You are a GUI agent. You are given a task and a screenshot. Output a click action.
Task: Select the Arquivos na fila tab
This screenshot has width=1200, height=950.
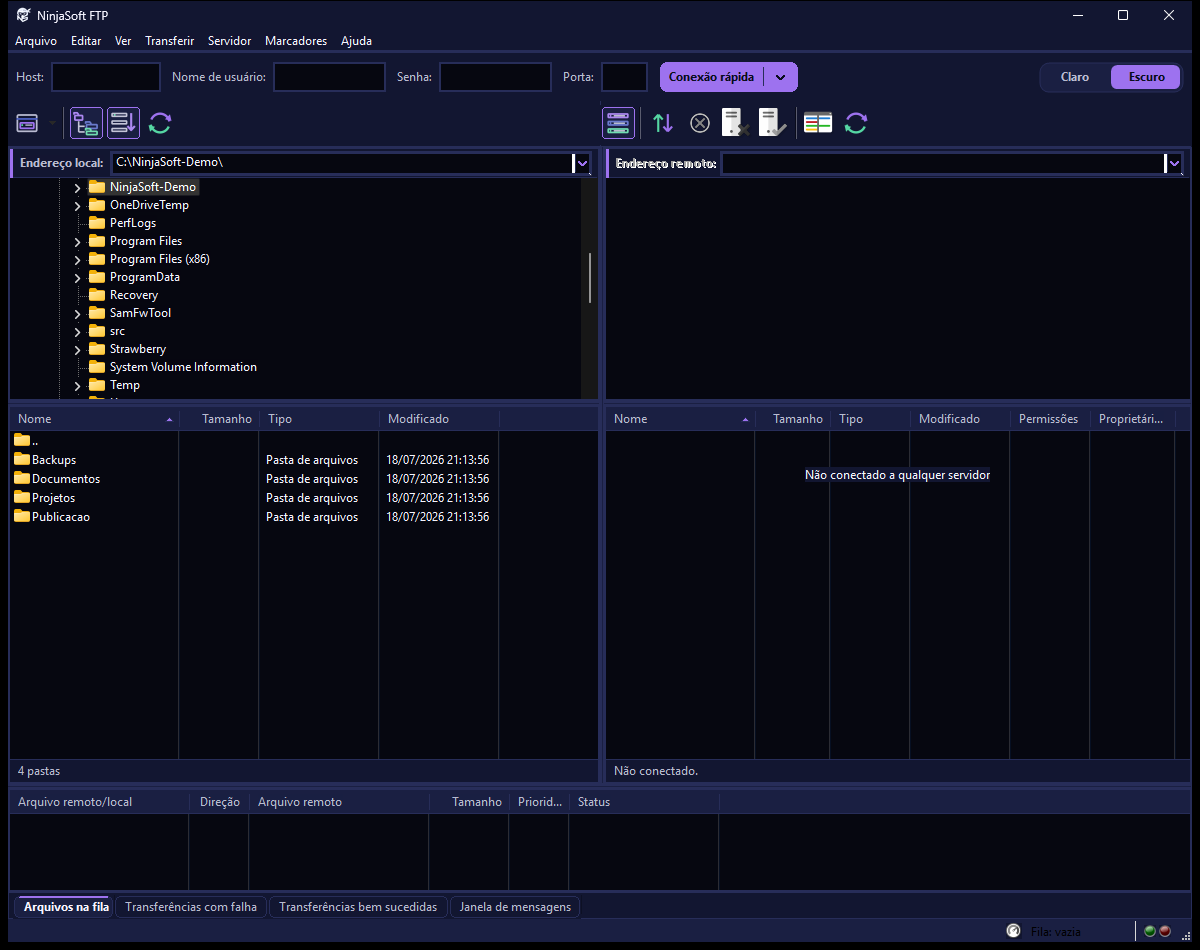click(64, 907)
